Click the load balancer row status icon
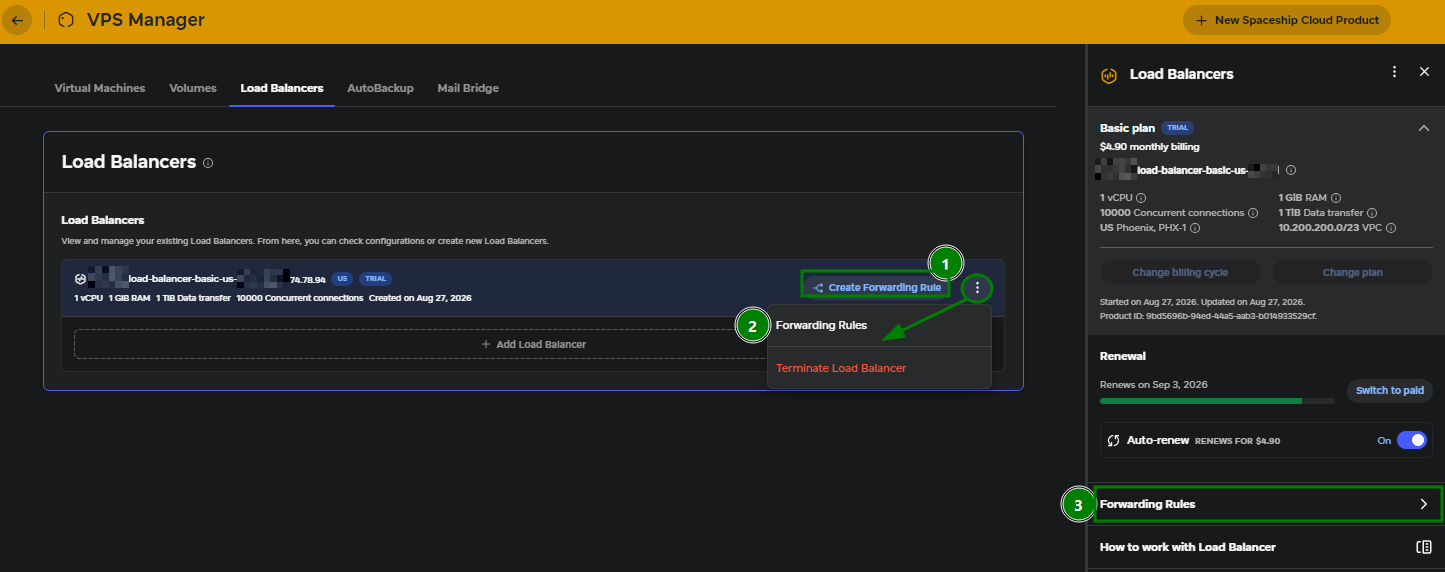This screenshot has width=1445, height=572. click(80, 279)
